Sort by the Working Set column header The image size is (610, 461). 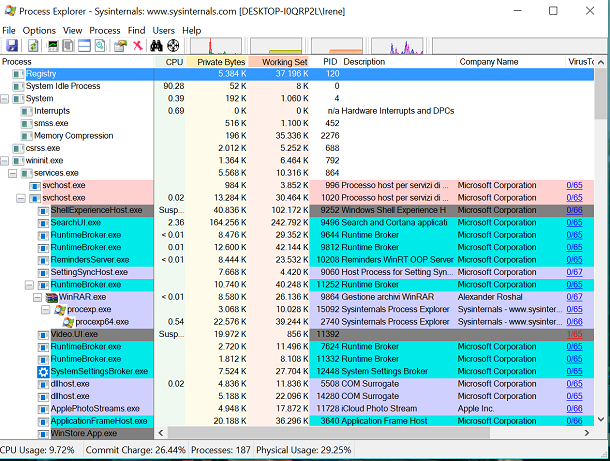tap(279, 62)
